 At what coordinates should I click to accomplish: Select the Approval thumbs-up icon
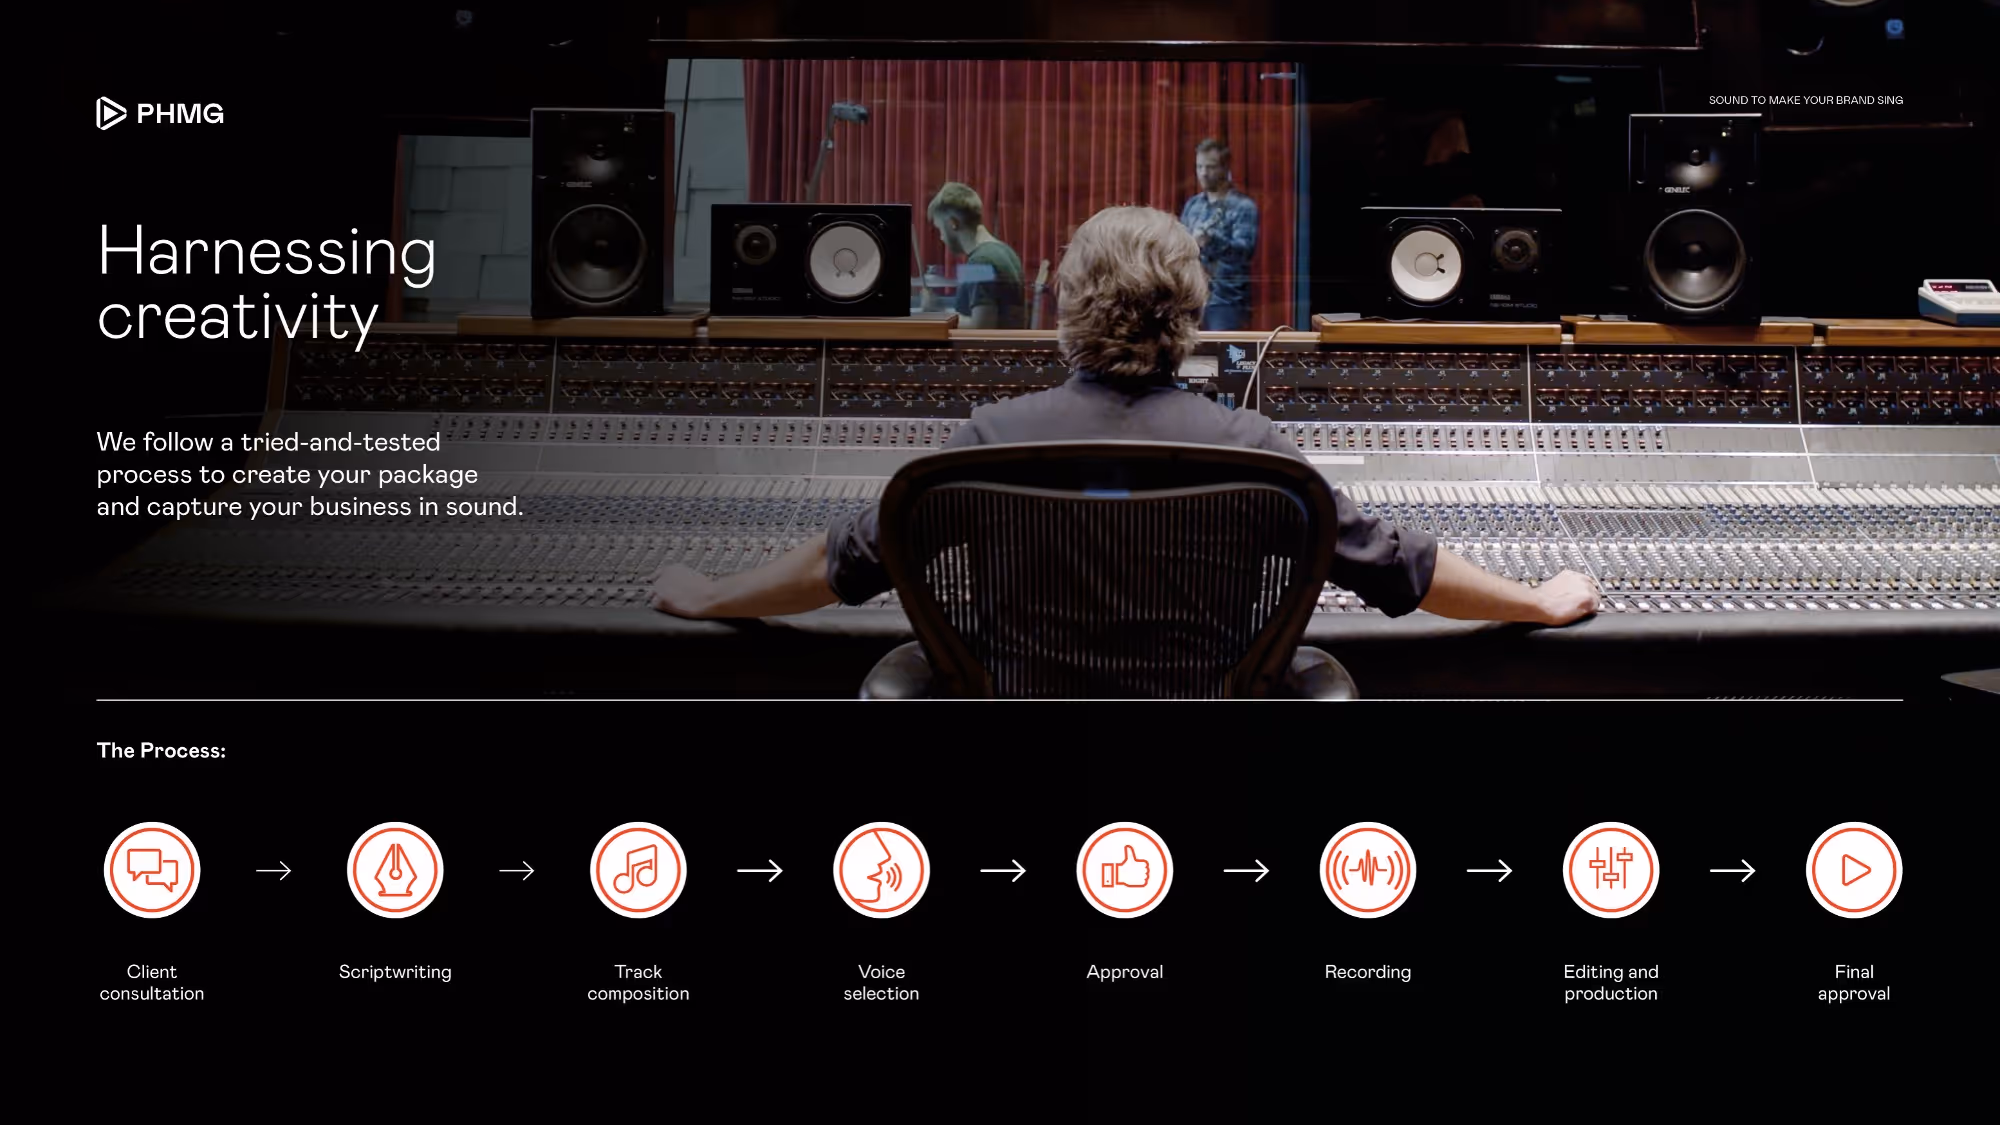1124,870
